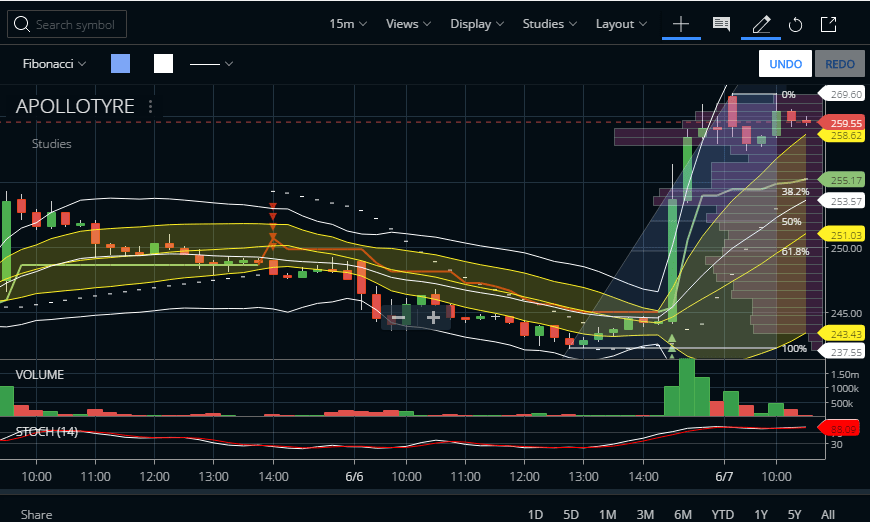
Task: Click the chart refresh icon
Action: (x=795, y=24)
